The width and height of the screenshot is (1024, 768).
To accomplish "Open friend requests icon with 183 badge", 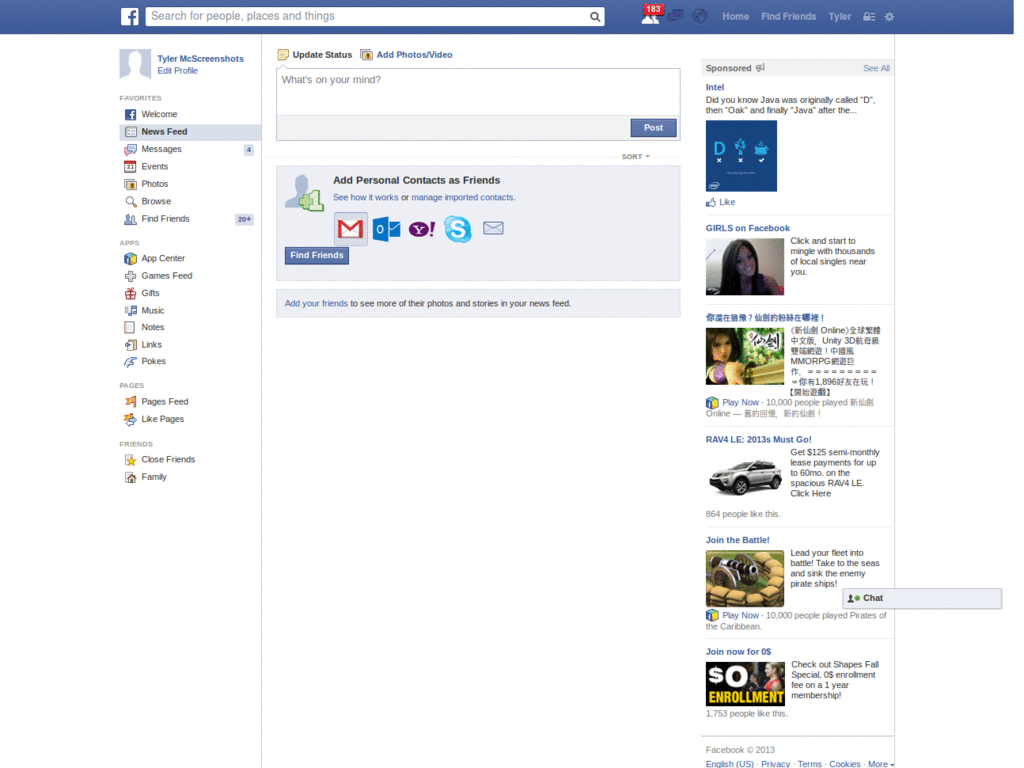I will tap(651, 15).
